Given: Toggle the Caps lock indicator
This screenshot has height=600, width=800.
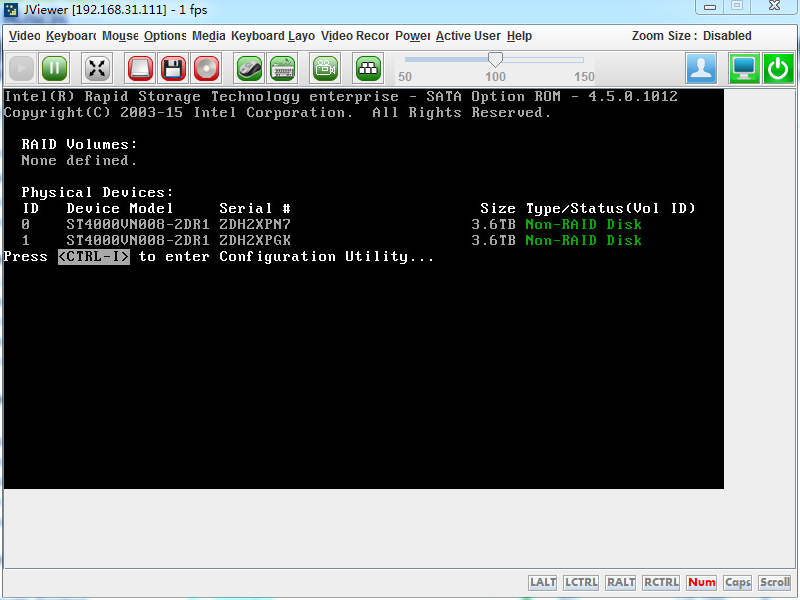Looking at the screenshot, I should (x=738, y=582).
